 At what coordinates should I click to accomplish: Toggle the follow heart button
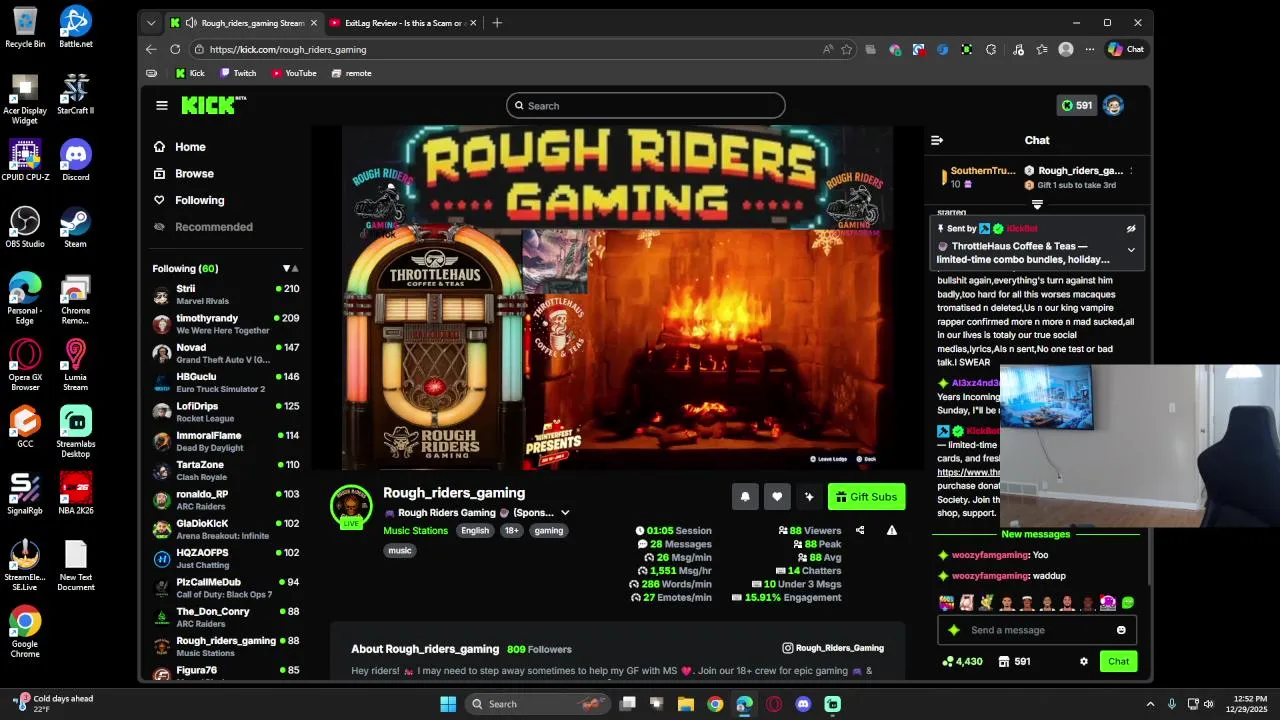[777, 497]
